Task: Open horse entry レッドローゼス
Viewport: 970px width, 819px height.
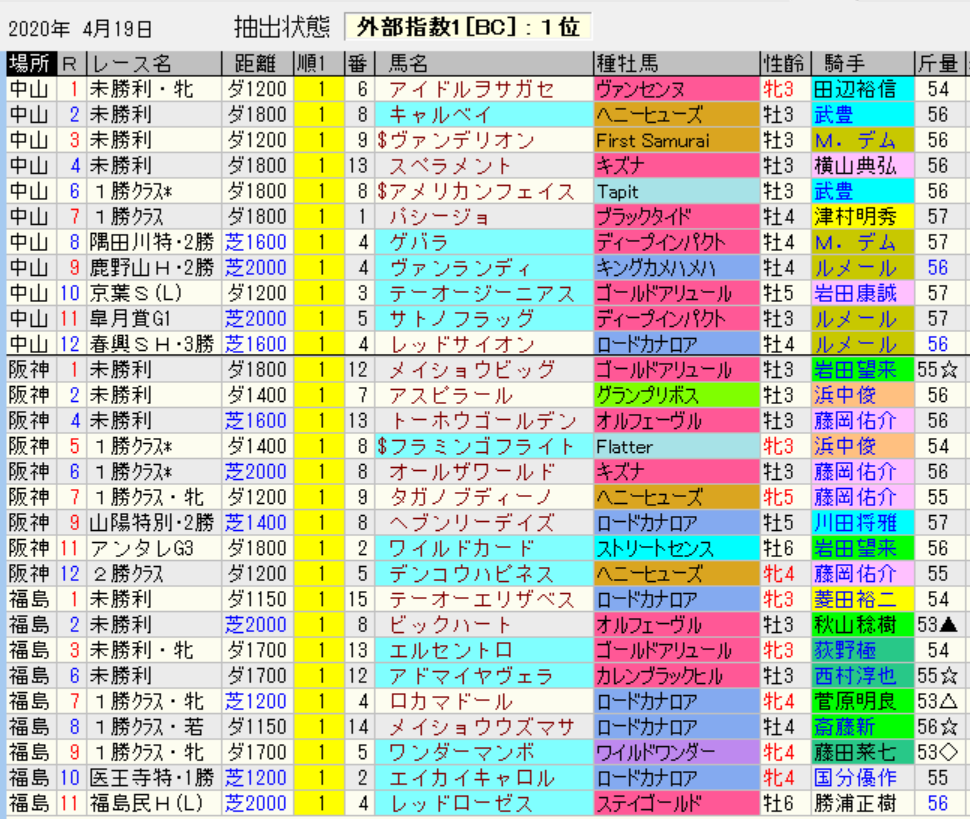Action: point(462,803)
